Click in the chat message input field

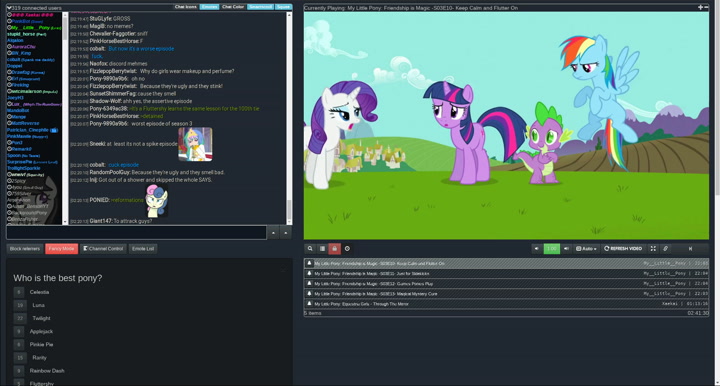pos(136,233)
